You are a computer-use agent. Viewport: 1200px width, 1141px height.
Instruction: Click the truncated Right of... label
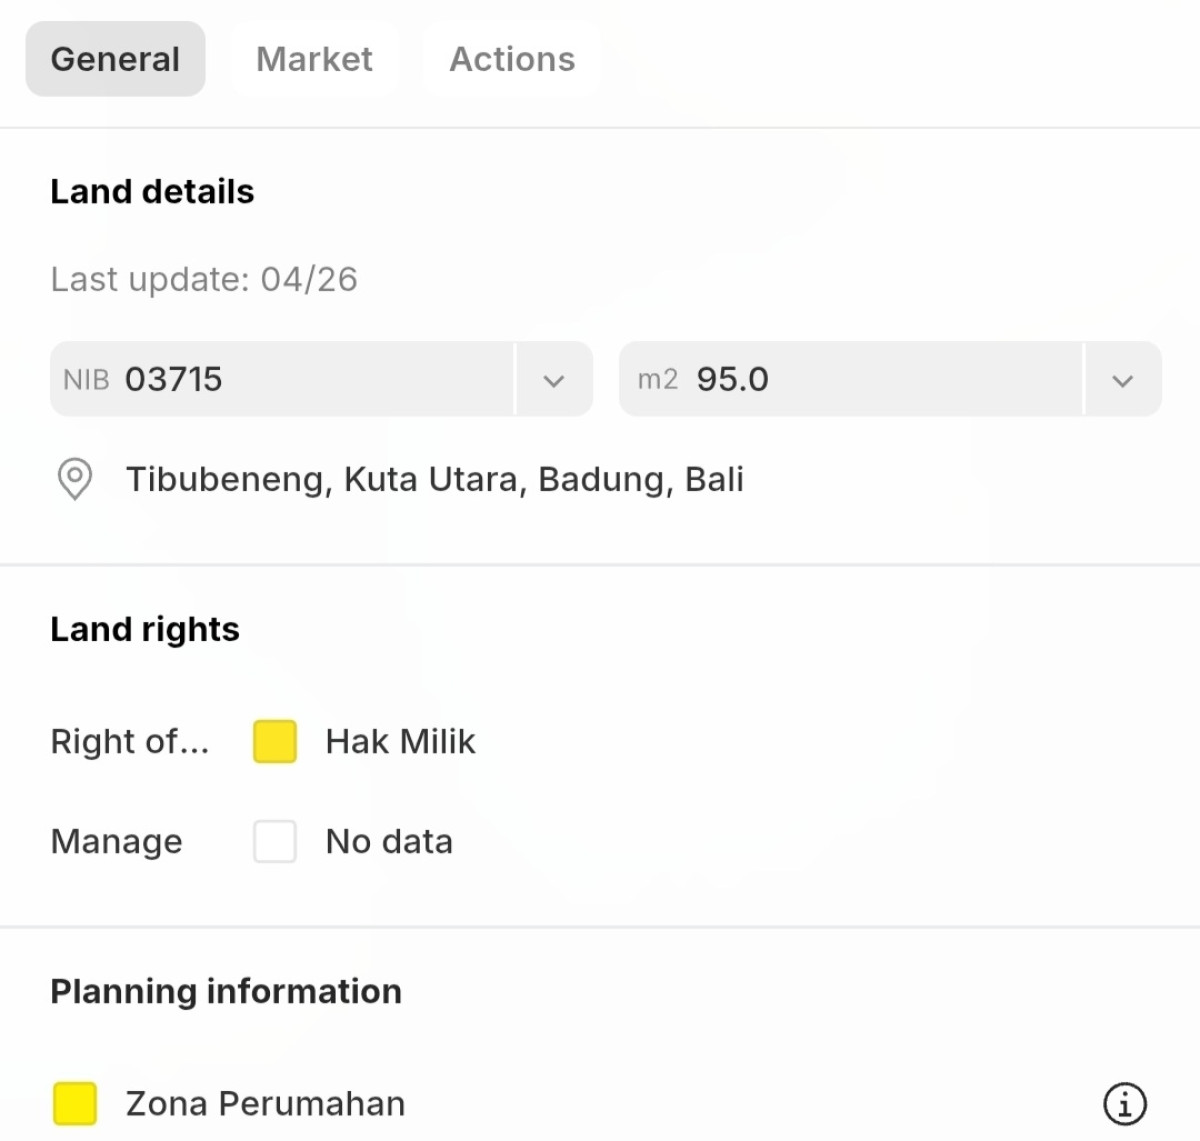click(x=130, y=741)
